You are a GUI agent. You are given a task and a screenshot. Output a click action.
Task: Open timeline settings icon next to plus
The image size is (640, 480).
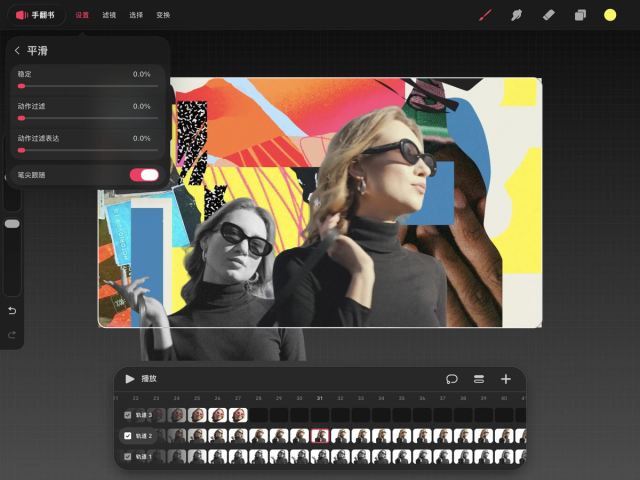[479, 379]
